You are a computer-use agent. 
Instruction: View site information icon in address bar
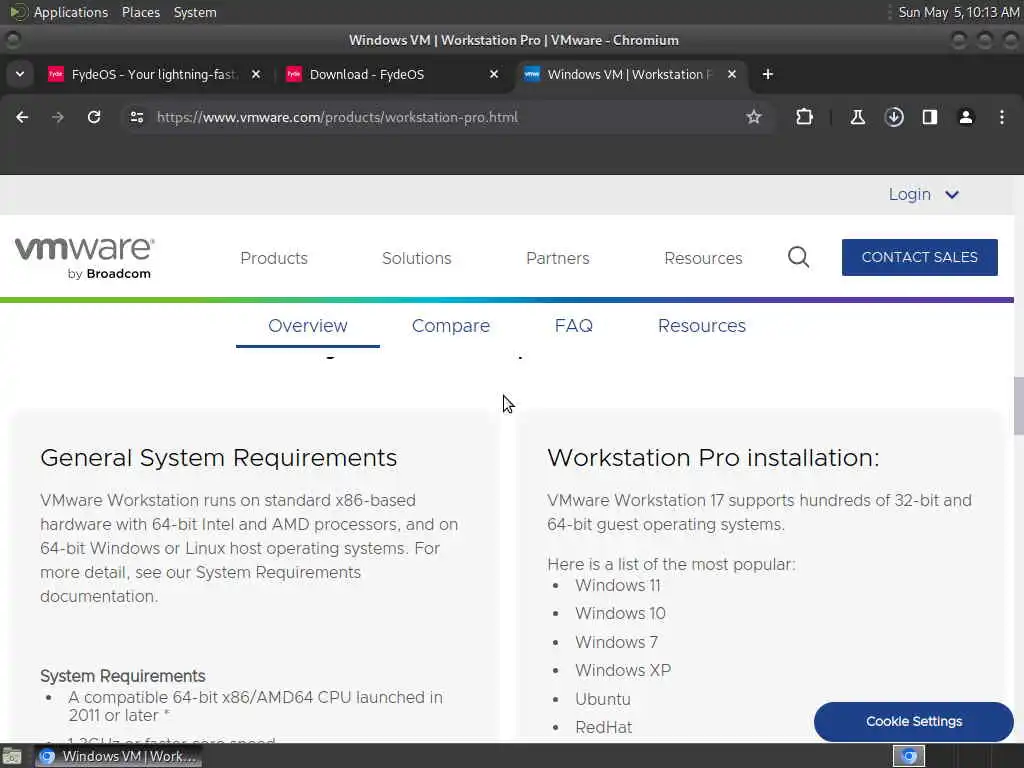click(136, 117)
